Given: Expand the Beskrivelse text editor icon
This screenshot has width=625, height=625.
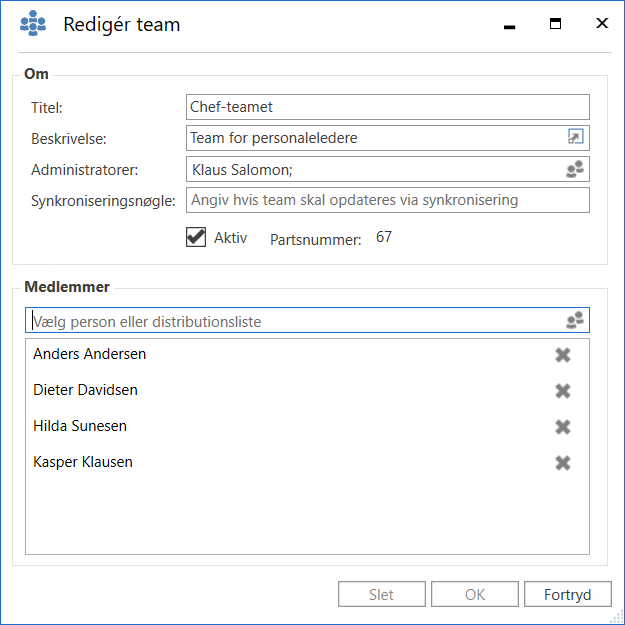Looking at the screenshot, I should 575,138.
